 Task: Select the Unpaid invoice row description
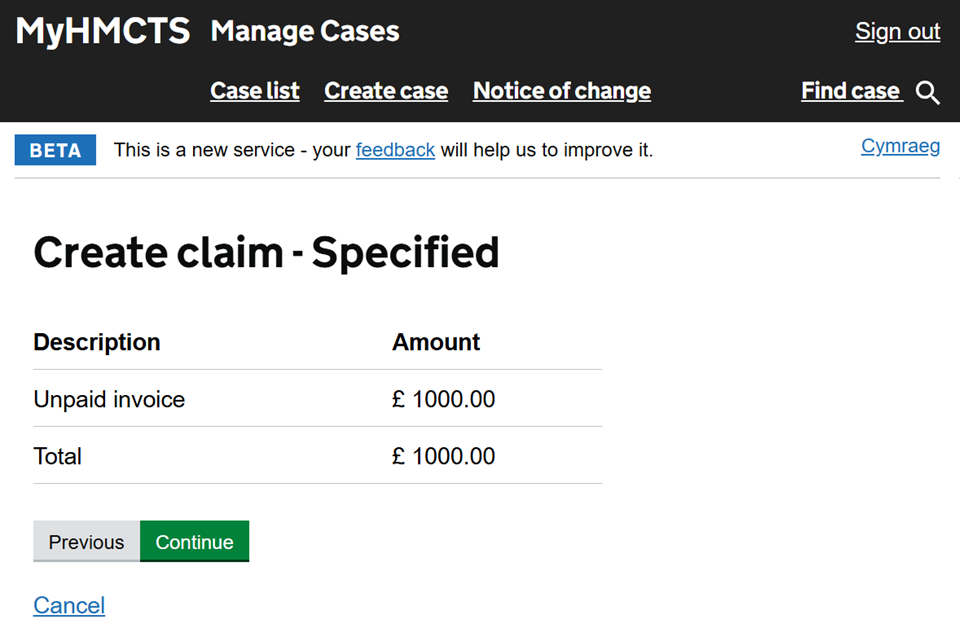(x=109, y=399)
